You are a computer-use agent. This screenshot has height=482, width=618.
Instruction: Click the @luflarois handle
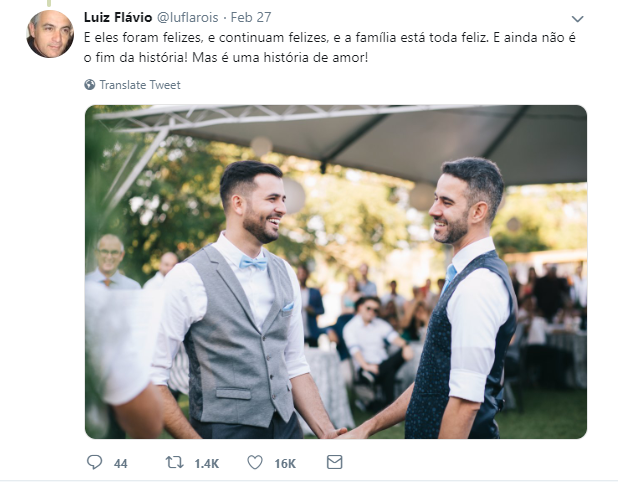(188, 17)
